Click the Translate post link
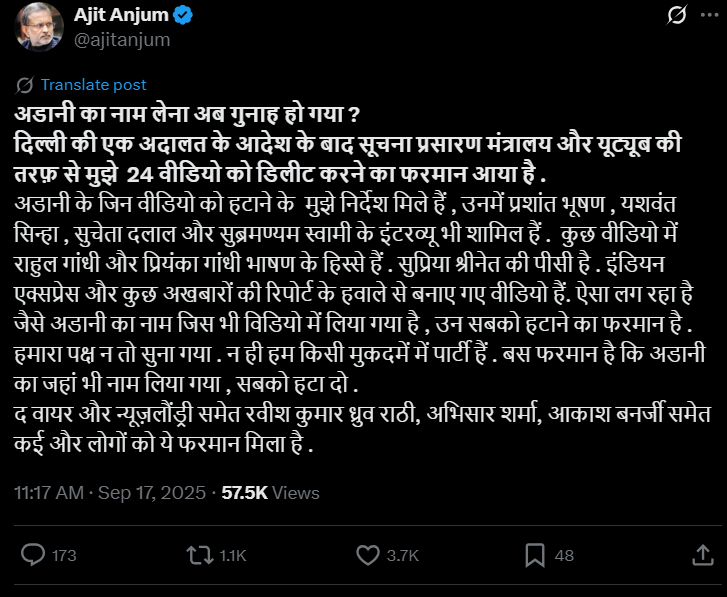 pos(94,85)
